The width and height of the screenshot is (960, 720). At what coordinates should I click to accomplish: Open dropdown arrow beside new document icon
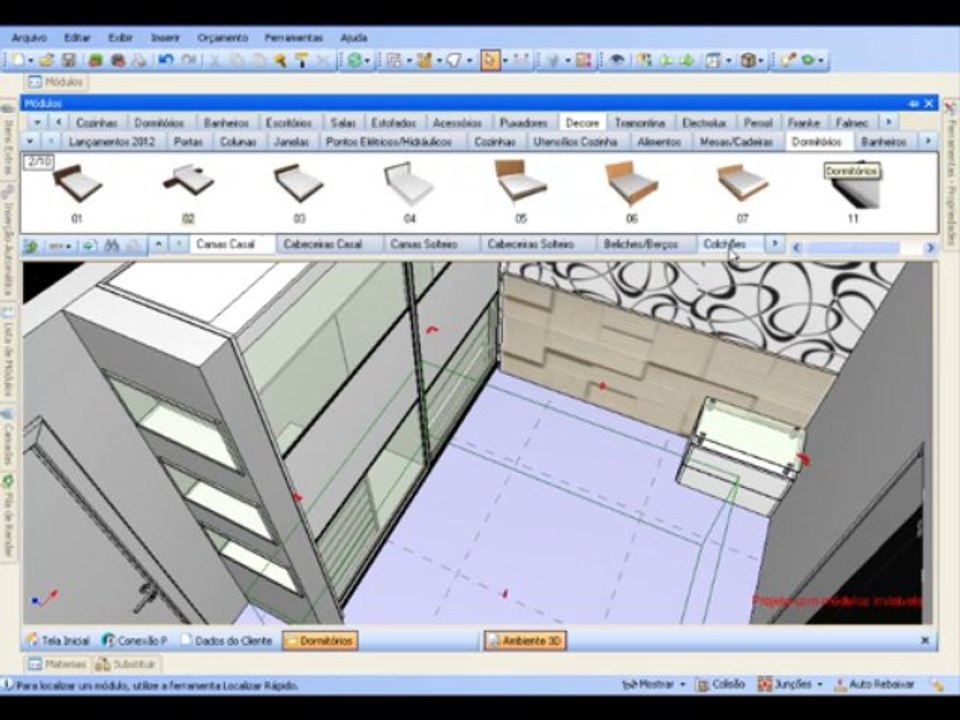pyautogui.click(x=31, y=61)
